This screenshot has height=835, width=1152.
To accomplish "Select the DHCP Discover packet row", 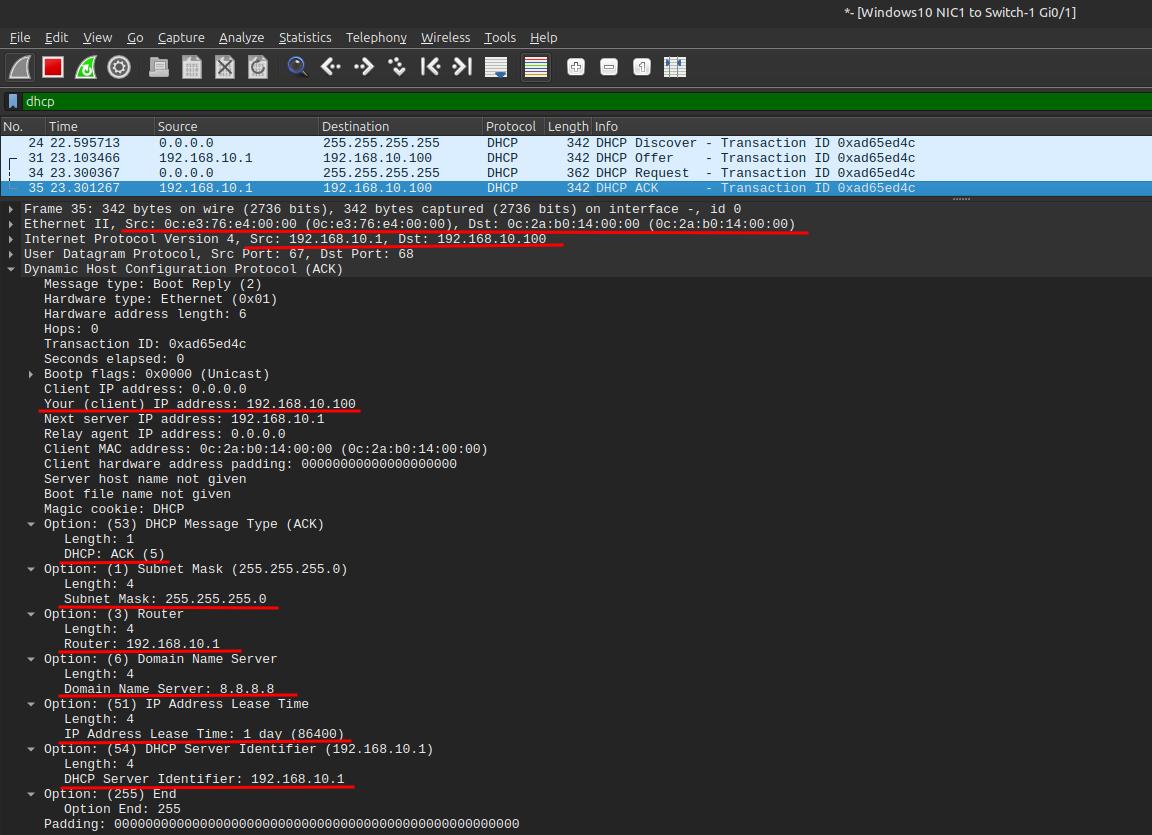I will click(x=400, y=143).
